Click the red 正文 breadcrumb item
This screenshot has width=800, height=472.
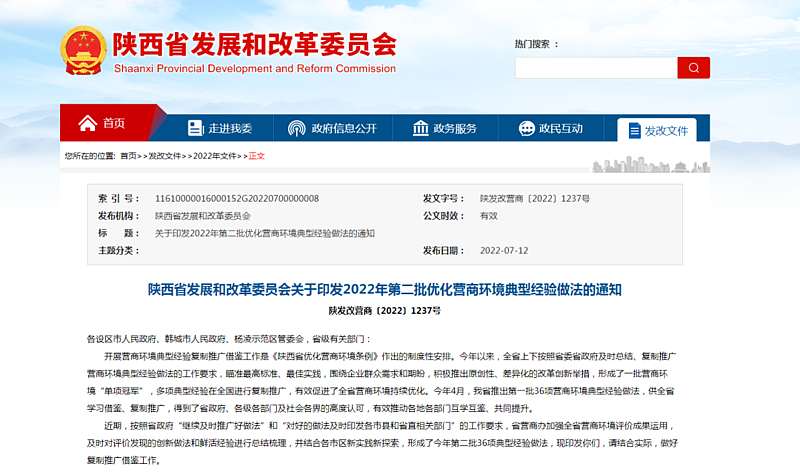[257, 156]
